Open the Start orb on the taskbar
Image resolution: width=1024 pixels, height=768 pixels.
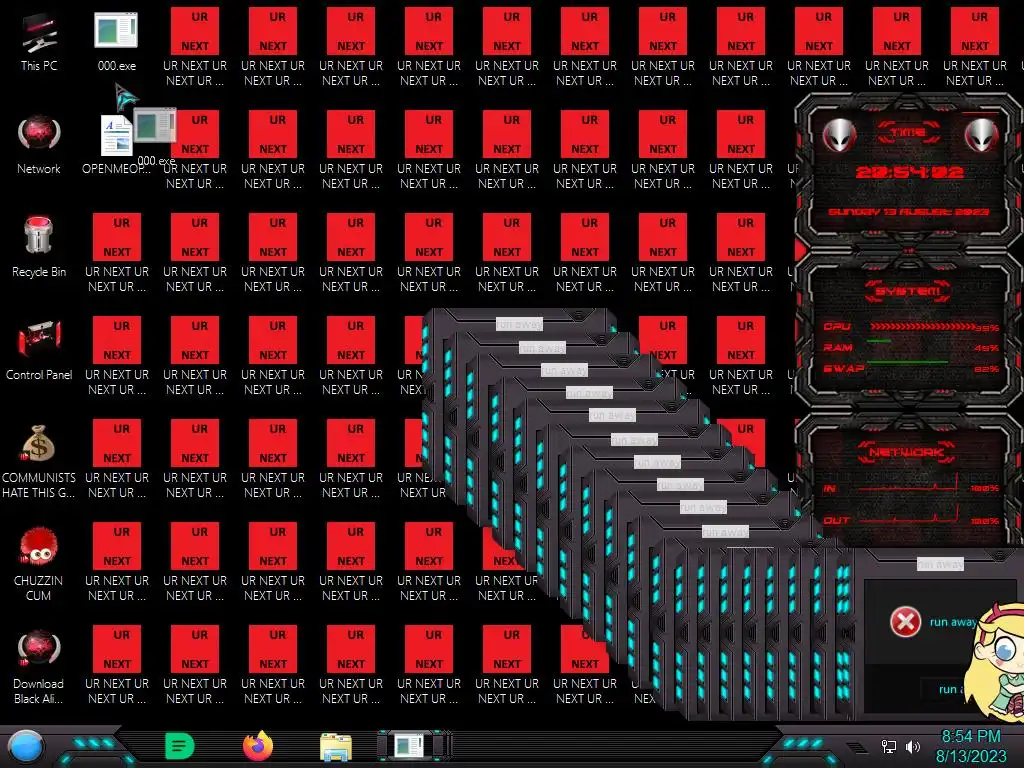(x=26, y=747)
